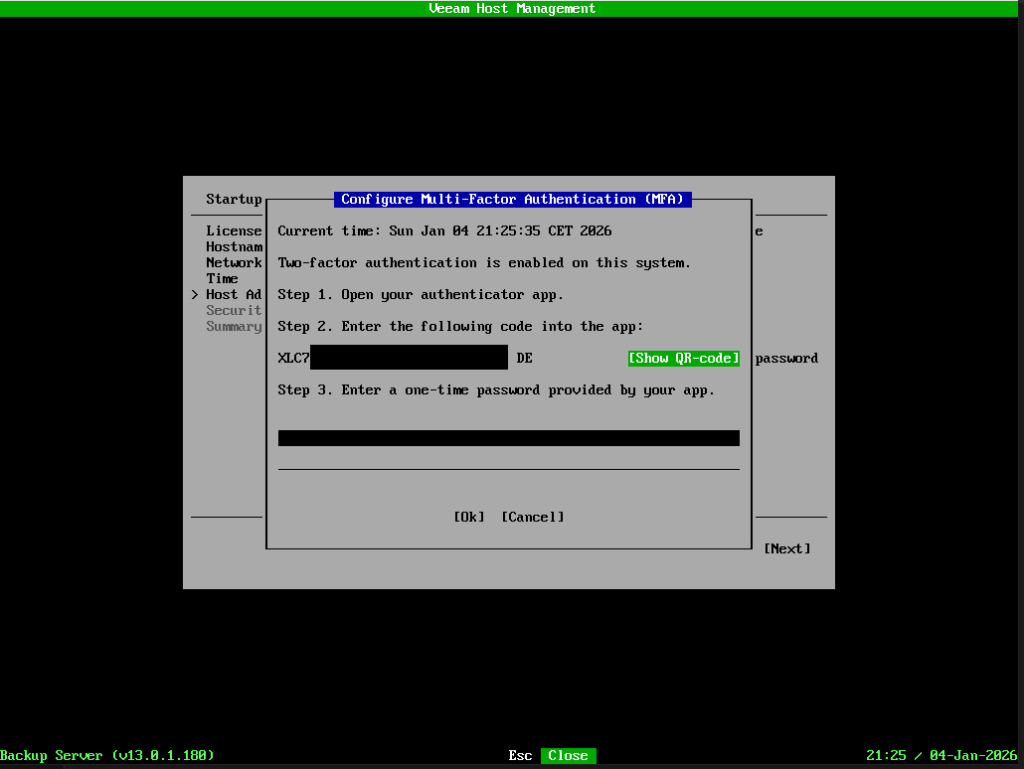Screen dimensions: 1024x769
Task: Click the Current time line in dialog
Action: point(444,231)
